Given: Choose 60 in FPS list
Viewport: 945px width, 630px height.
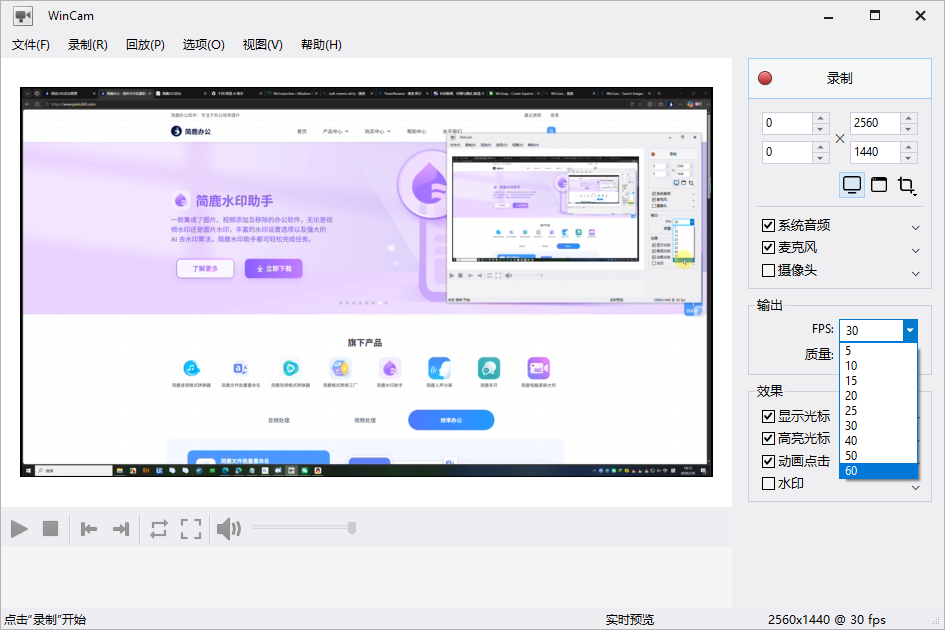Looking at the screenshot, I should [878, 471].
